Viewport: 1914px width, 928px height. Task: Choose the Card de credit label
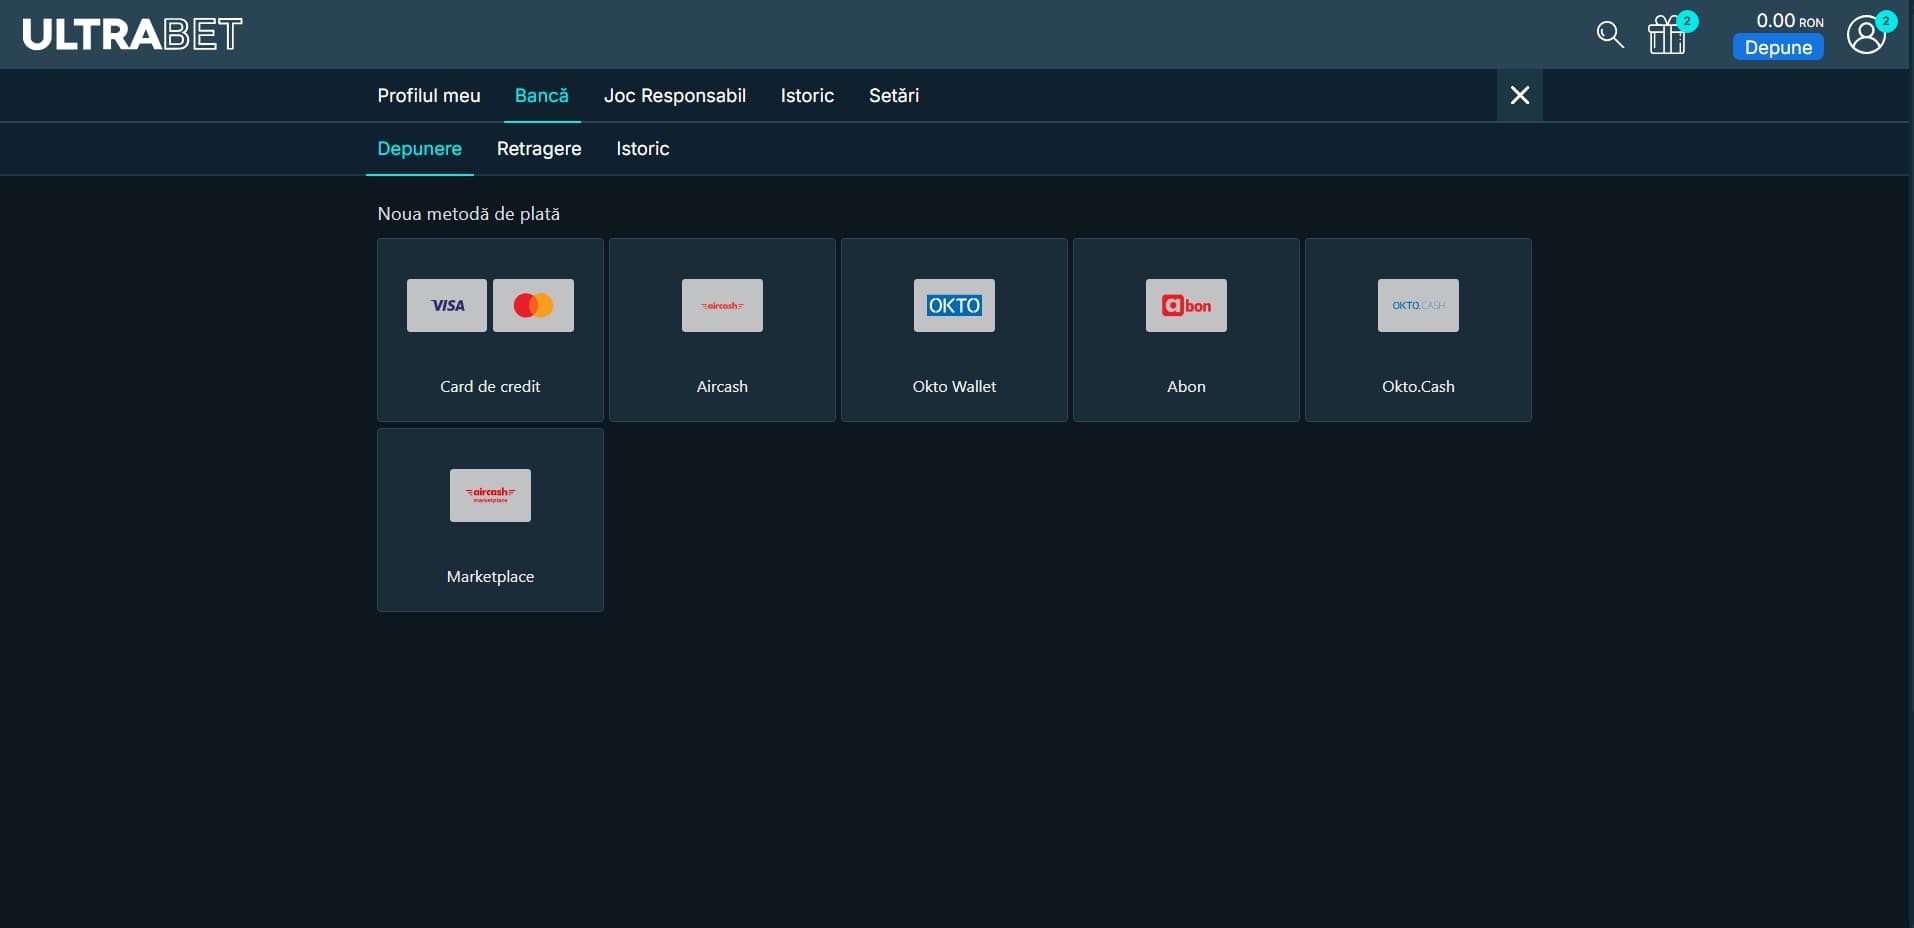[x=490, y=386]
